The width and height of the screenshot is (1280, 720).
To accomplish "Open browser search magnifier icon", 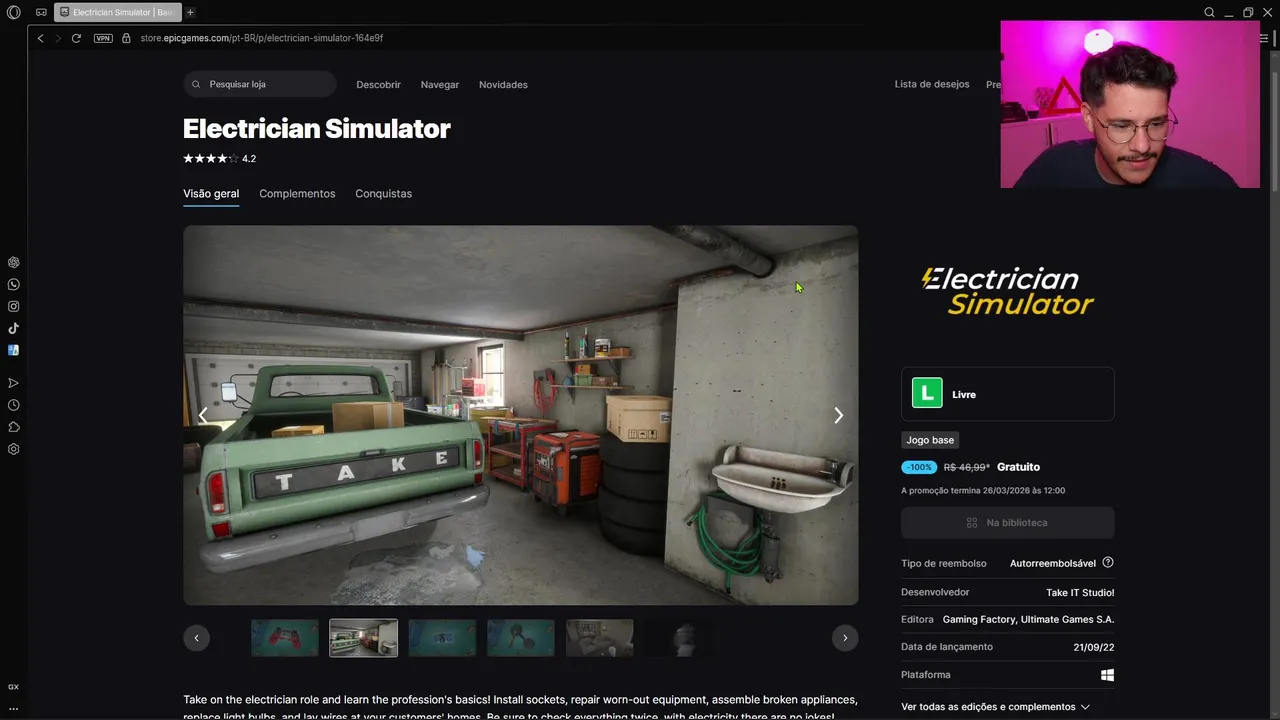I will point(1209,12).
